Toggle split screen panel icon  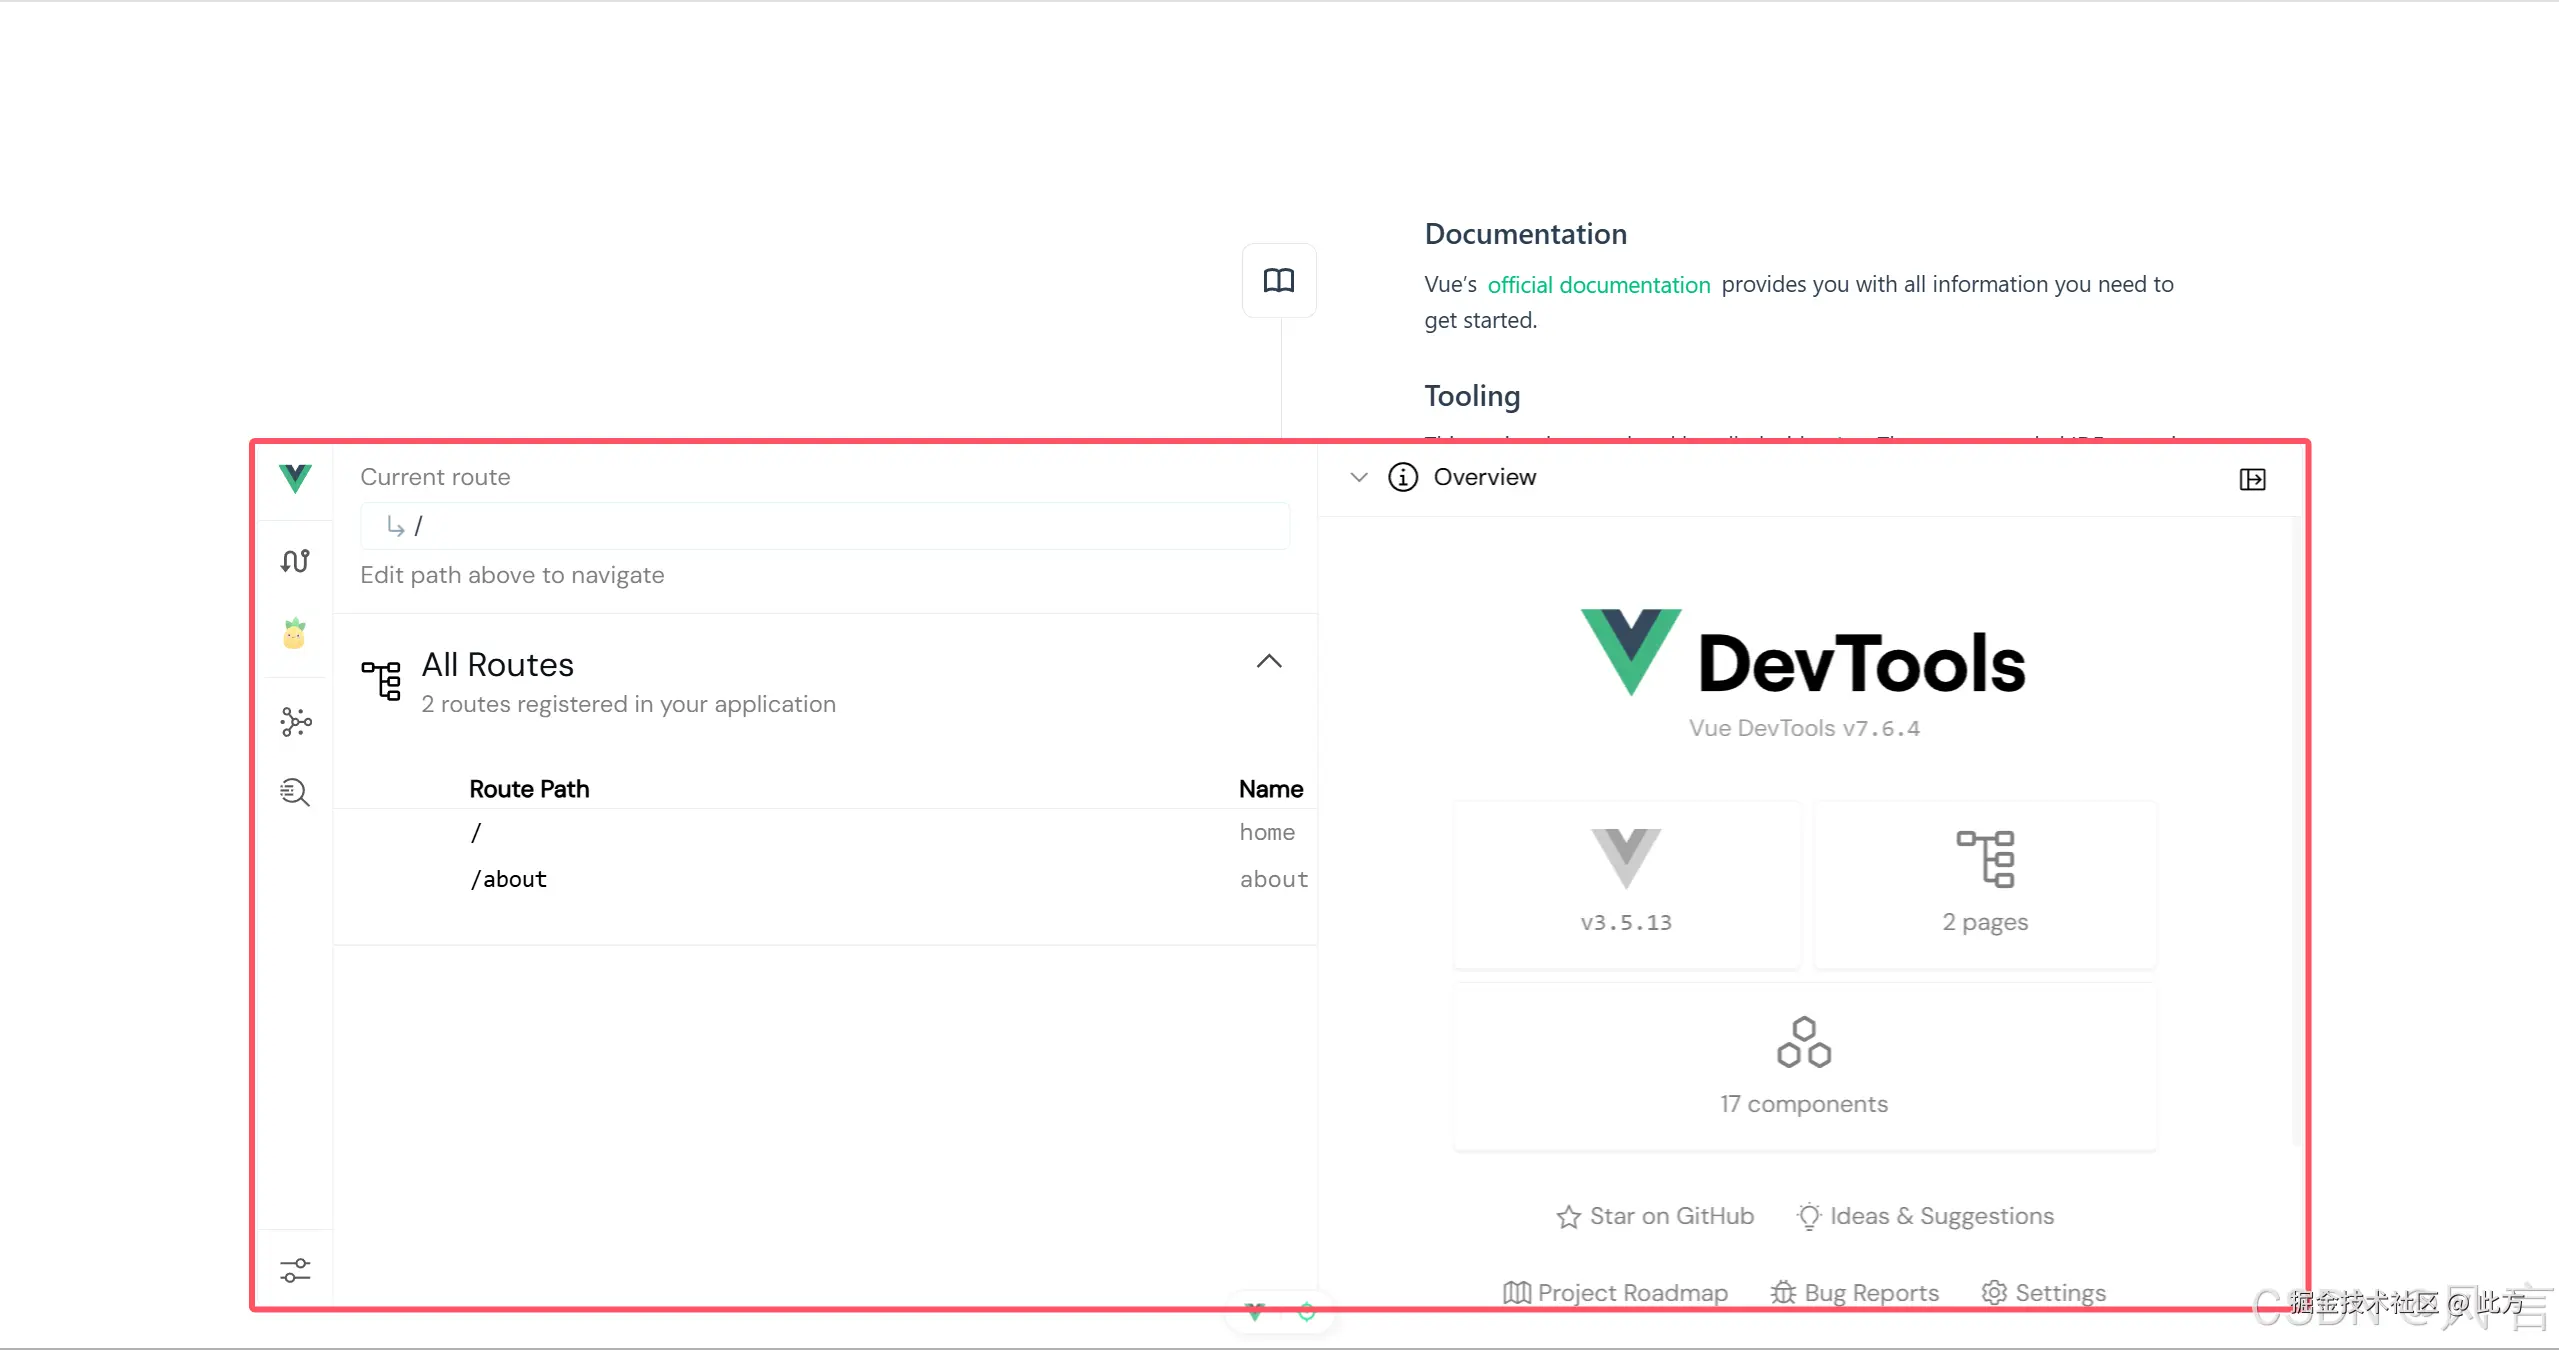coord(2252,479)
